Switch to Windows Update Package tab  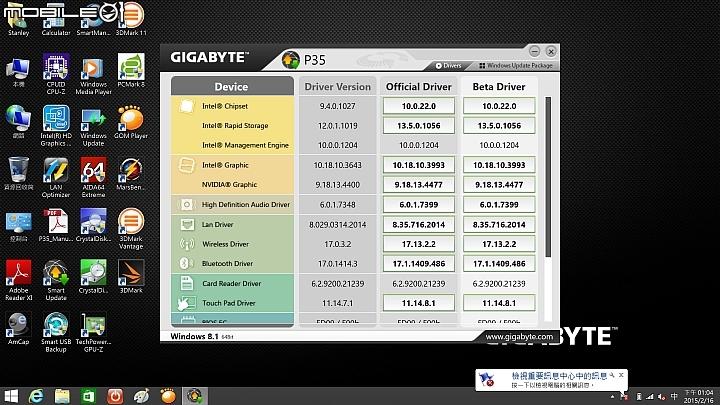pos(515,66)
